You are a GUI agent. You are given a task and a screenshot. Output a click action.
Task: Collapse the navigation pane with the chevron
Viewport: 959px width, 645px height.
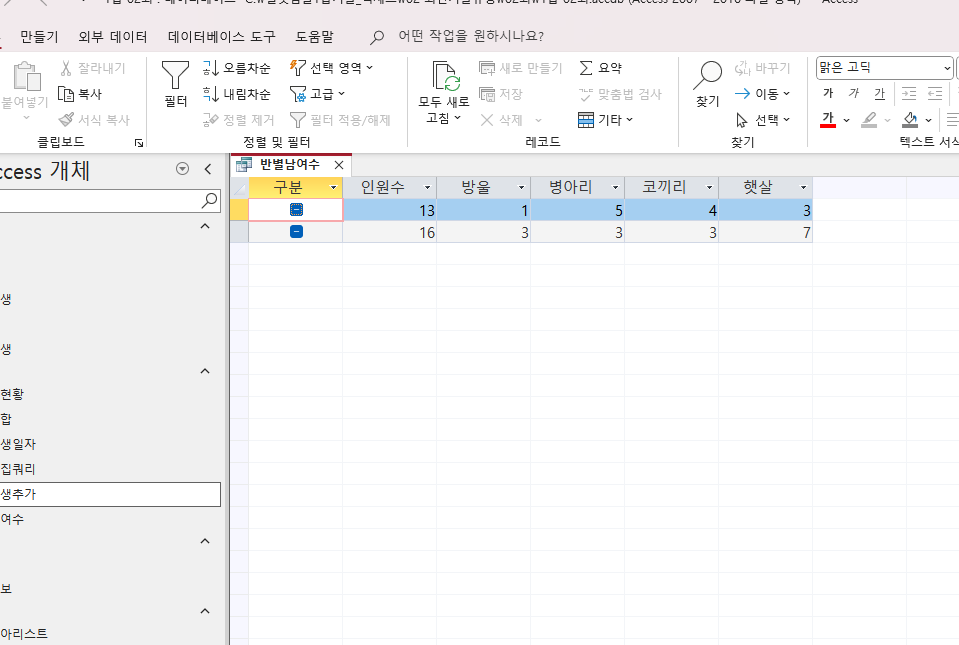tap(208, 169)
